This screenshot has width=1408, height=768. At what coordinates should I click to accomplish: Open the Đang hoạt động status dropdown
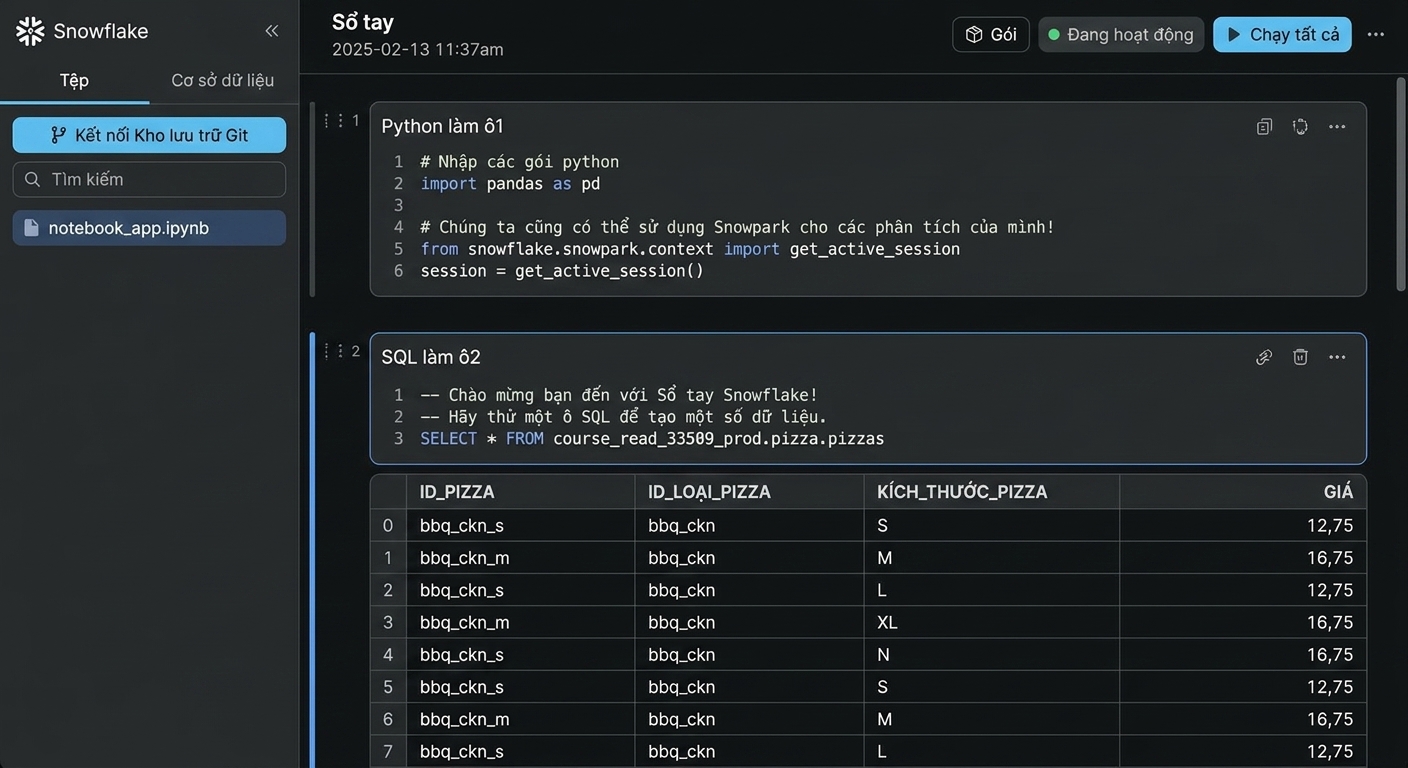pyautogui.click(x=1121, y=34)
